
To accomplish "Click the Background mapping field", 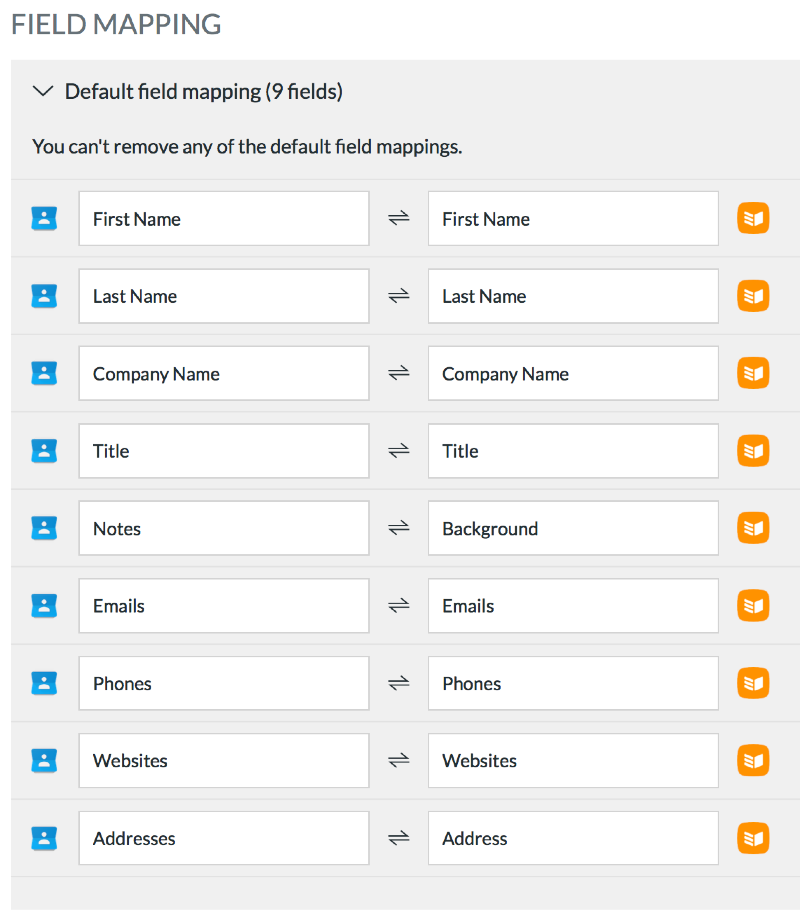I will (x=573, y=528).
